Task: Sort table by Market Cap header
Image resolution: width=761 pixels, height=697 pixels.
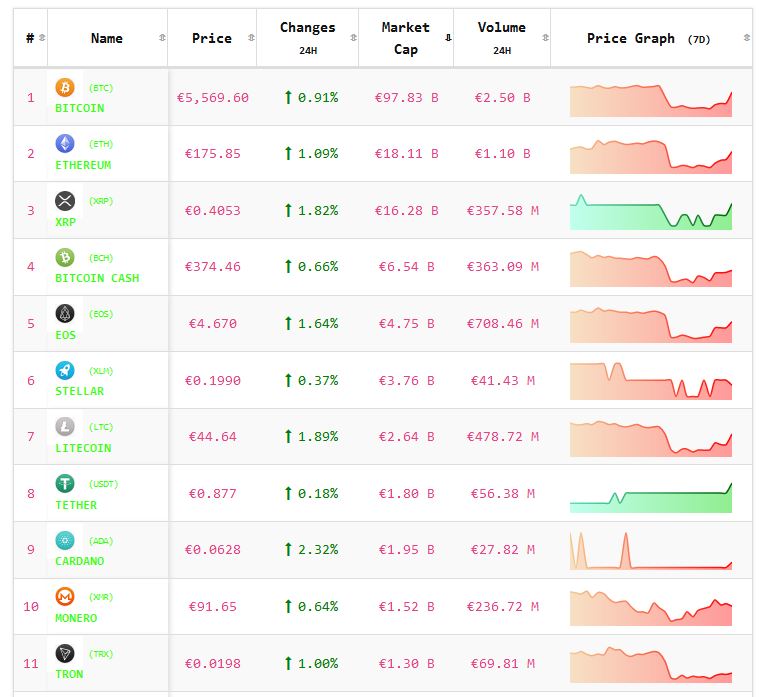Action: pos(405,38)
